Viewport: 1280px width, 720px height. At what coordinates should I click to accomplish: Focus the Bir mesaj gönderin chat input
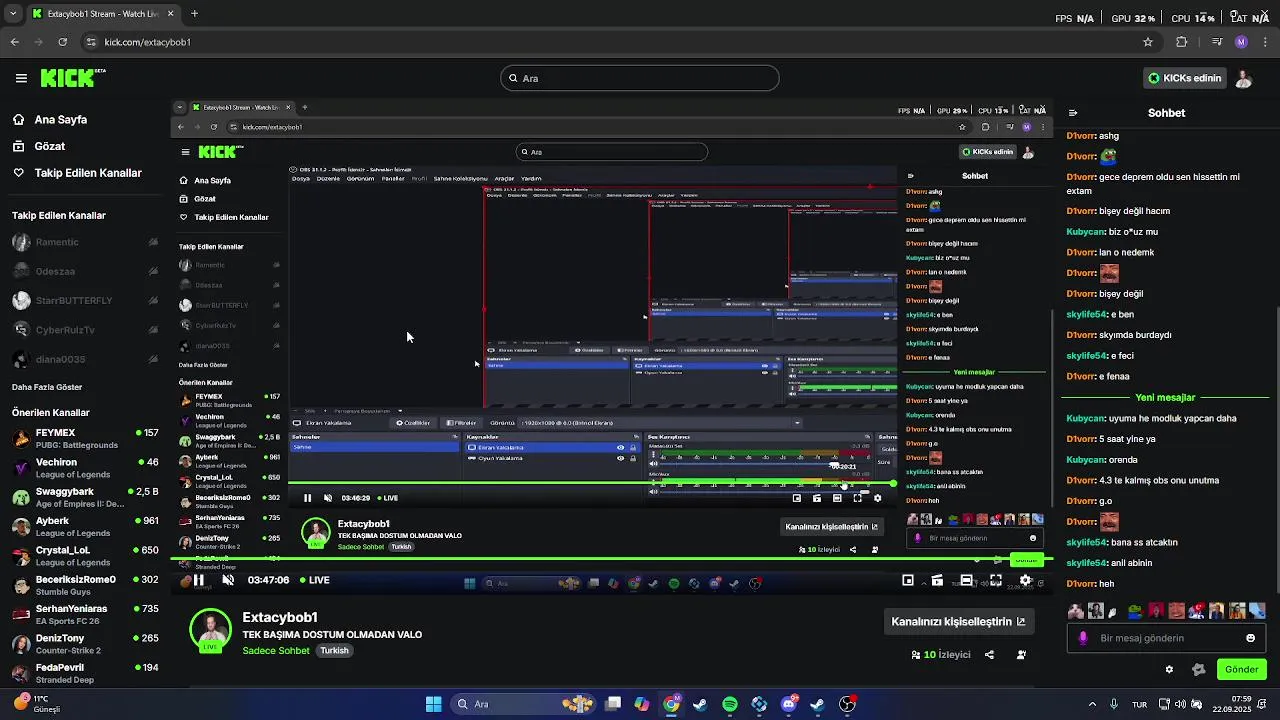(x=1166, y=638)
